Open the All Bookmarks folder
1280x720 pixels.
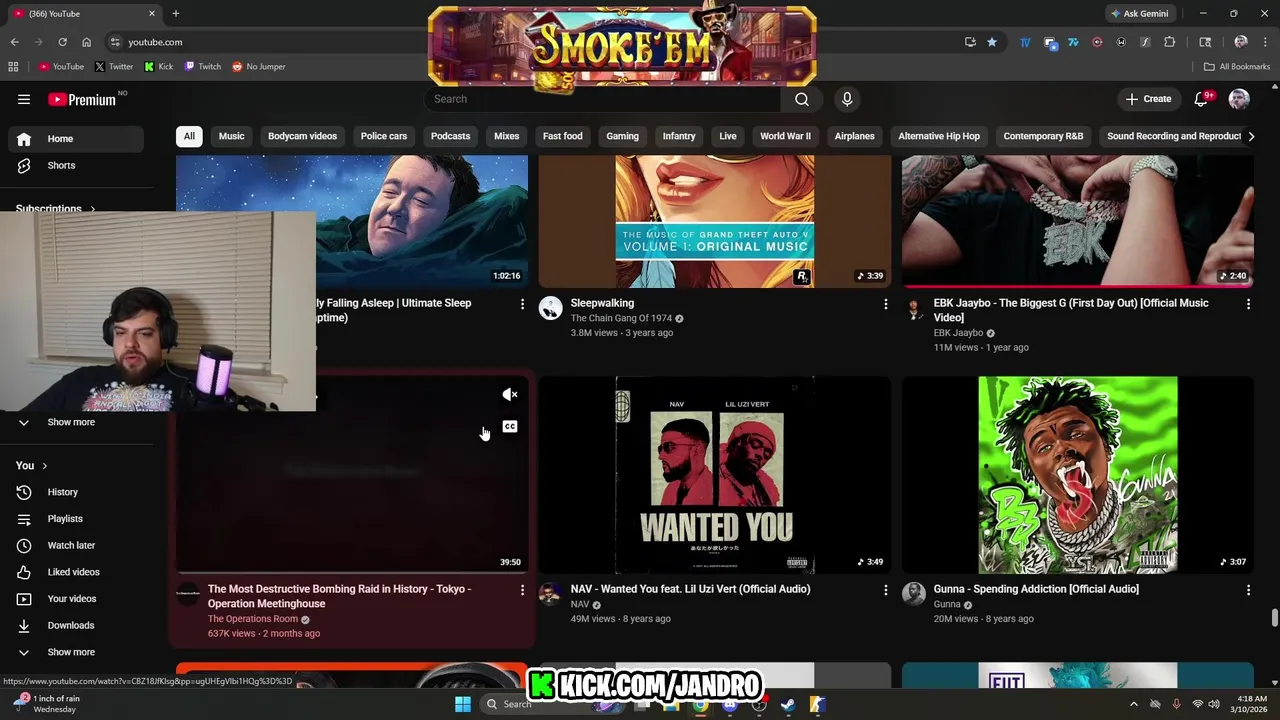pyautogui.click(x=1237, y=67)
